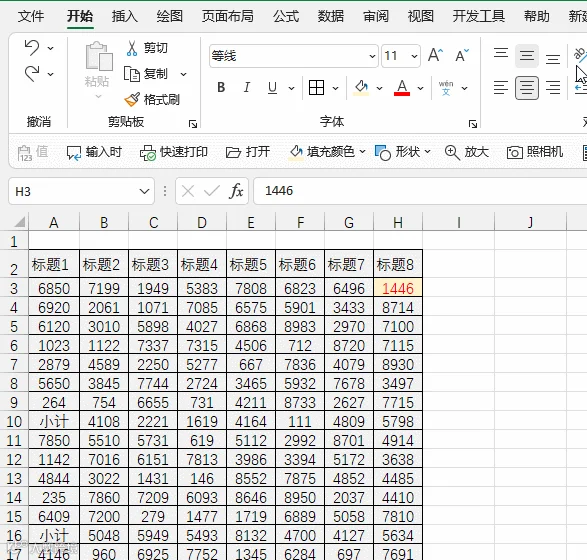Click the wén phonetic guide icon
Screen dimensions: 587x560
446,88
